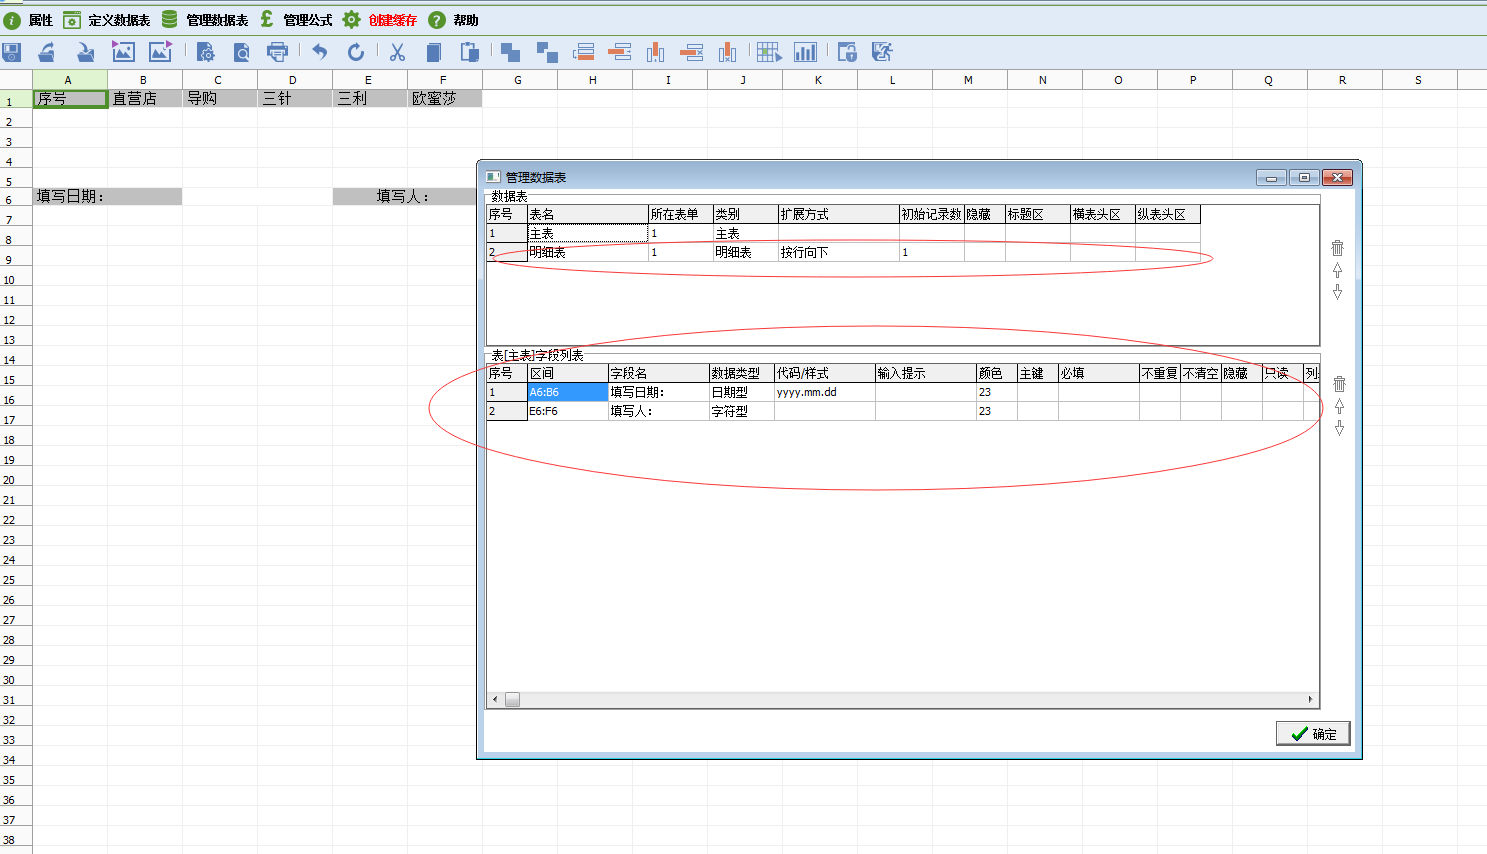
Task: Select spreadsheet cell 序号 in A1
Action: 70,98
